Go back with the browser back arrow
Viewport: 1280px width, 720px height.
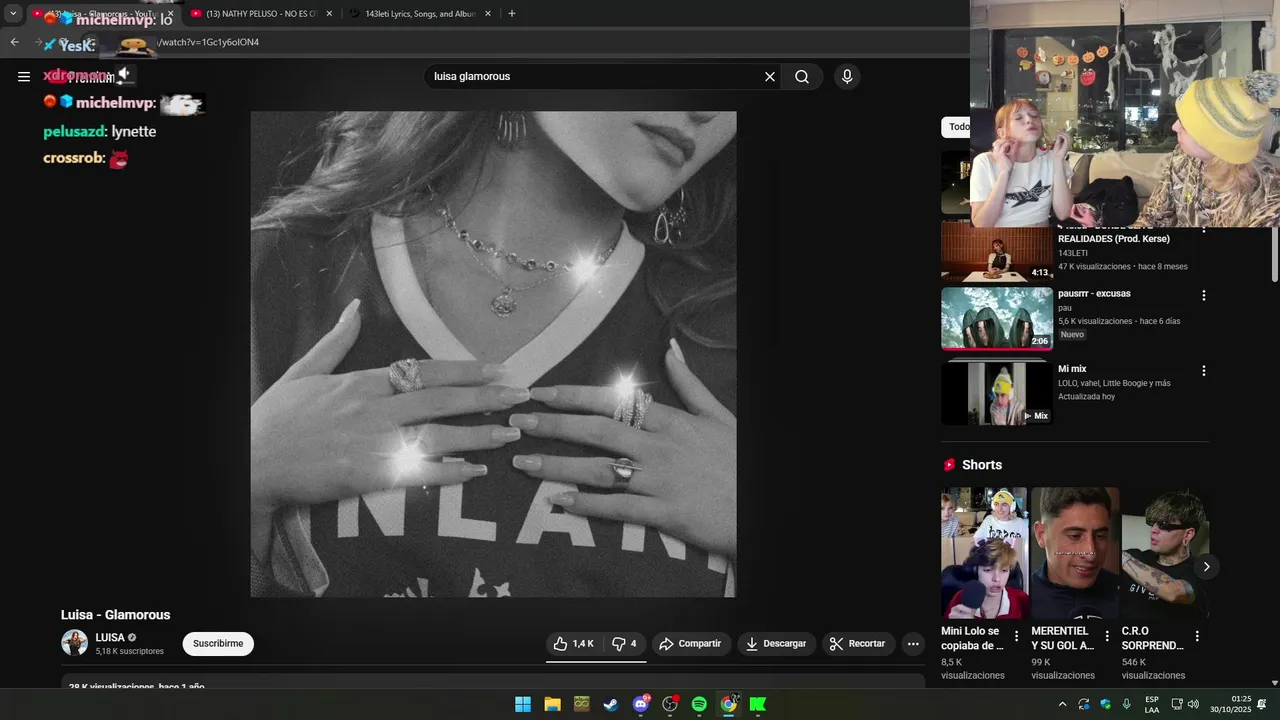(15, 42)
